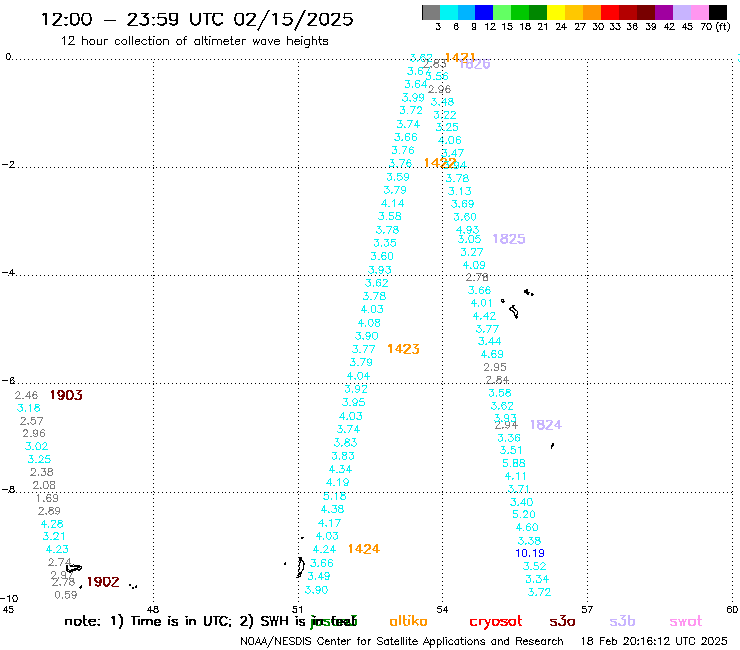Click the s3a satellite legend label

click(562, 621)
